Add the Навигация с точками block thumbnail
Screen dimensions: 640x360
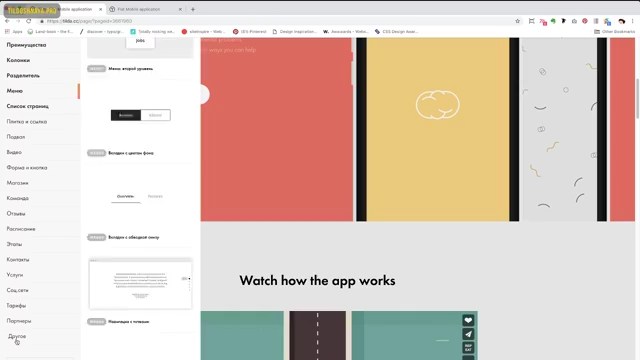click(x=140, y=283)
